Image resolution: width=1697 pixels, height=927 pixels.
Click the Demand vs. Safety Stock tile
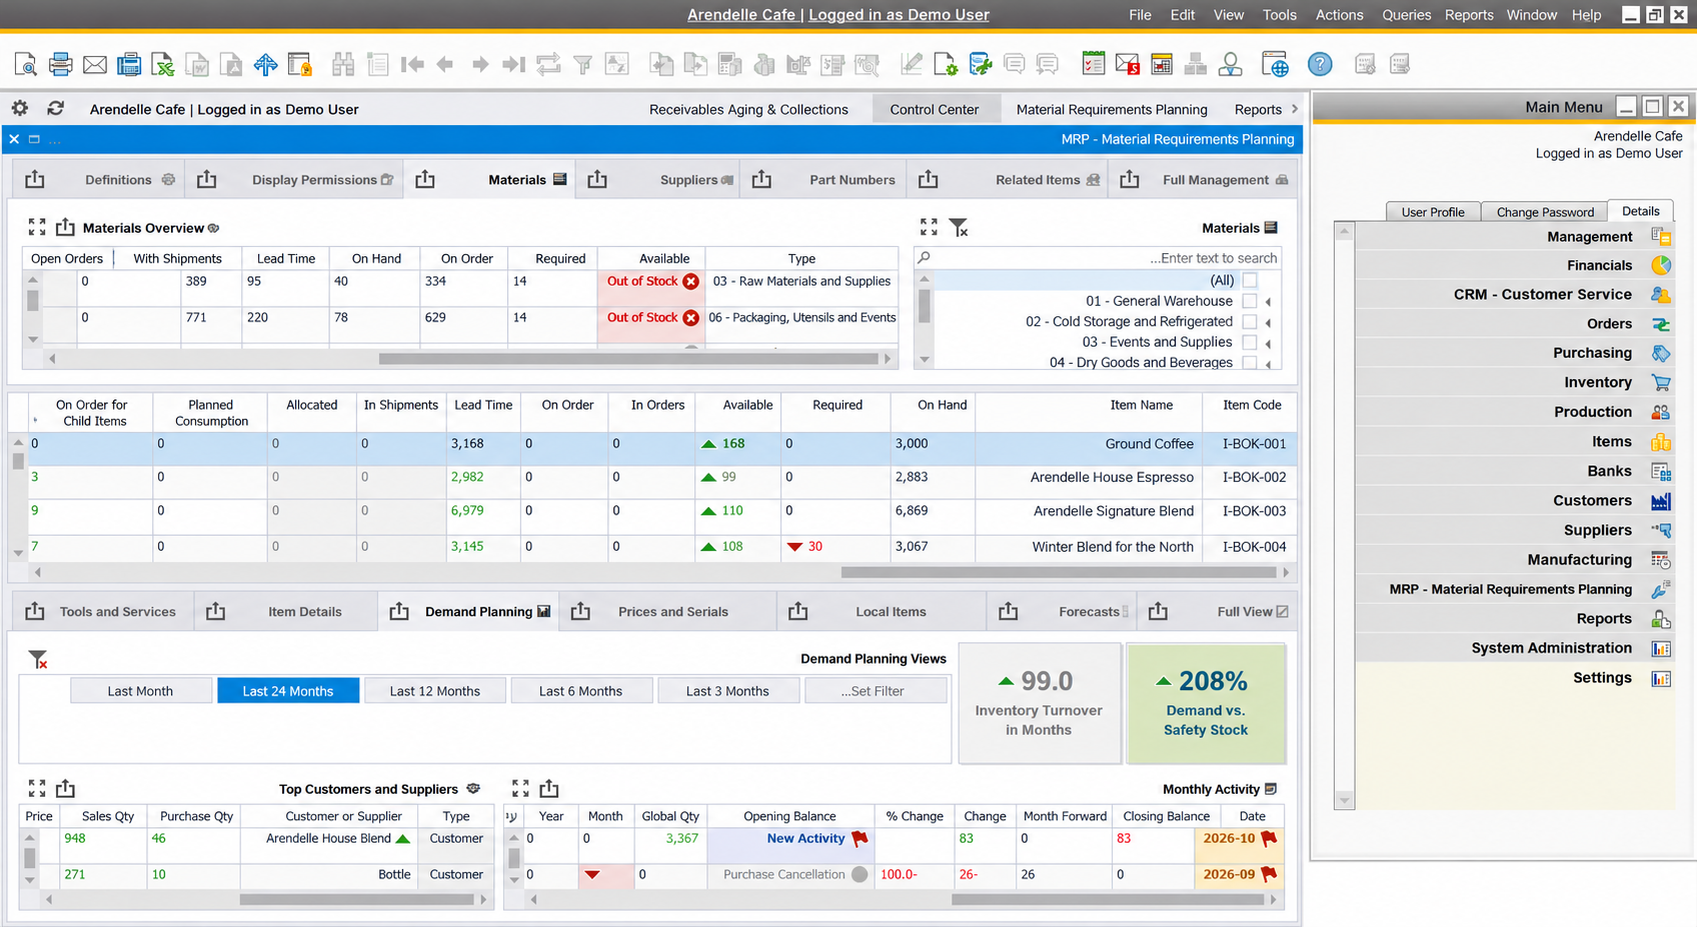point(1206,704)
